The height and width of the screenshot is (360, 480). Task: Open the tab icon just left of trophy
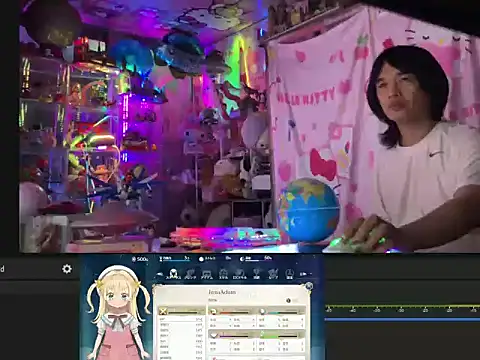pyautogui.click(x=239, y=274)
